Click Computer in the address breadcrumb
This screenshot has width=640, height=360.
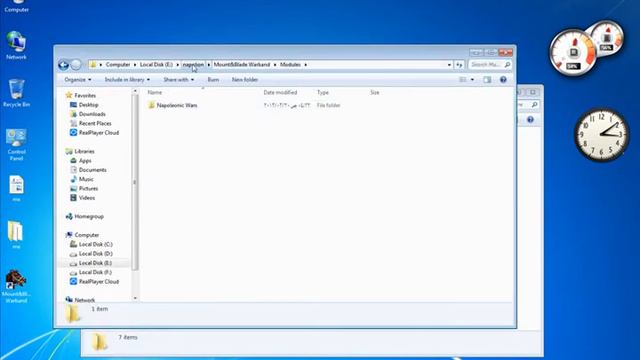[118, 64]
